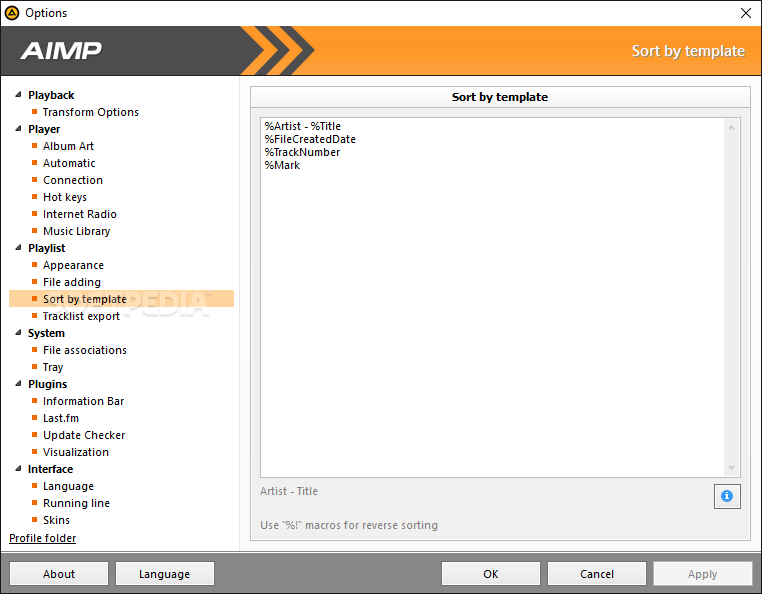Confirm with the OK button

[491, 574]
